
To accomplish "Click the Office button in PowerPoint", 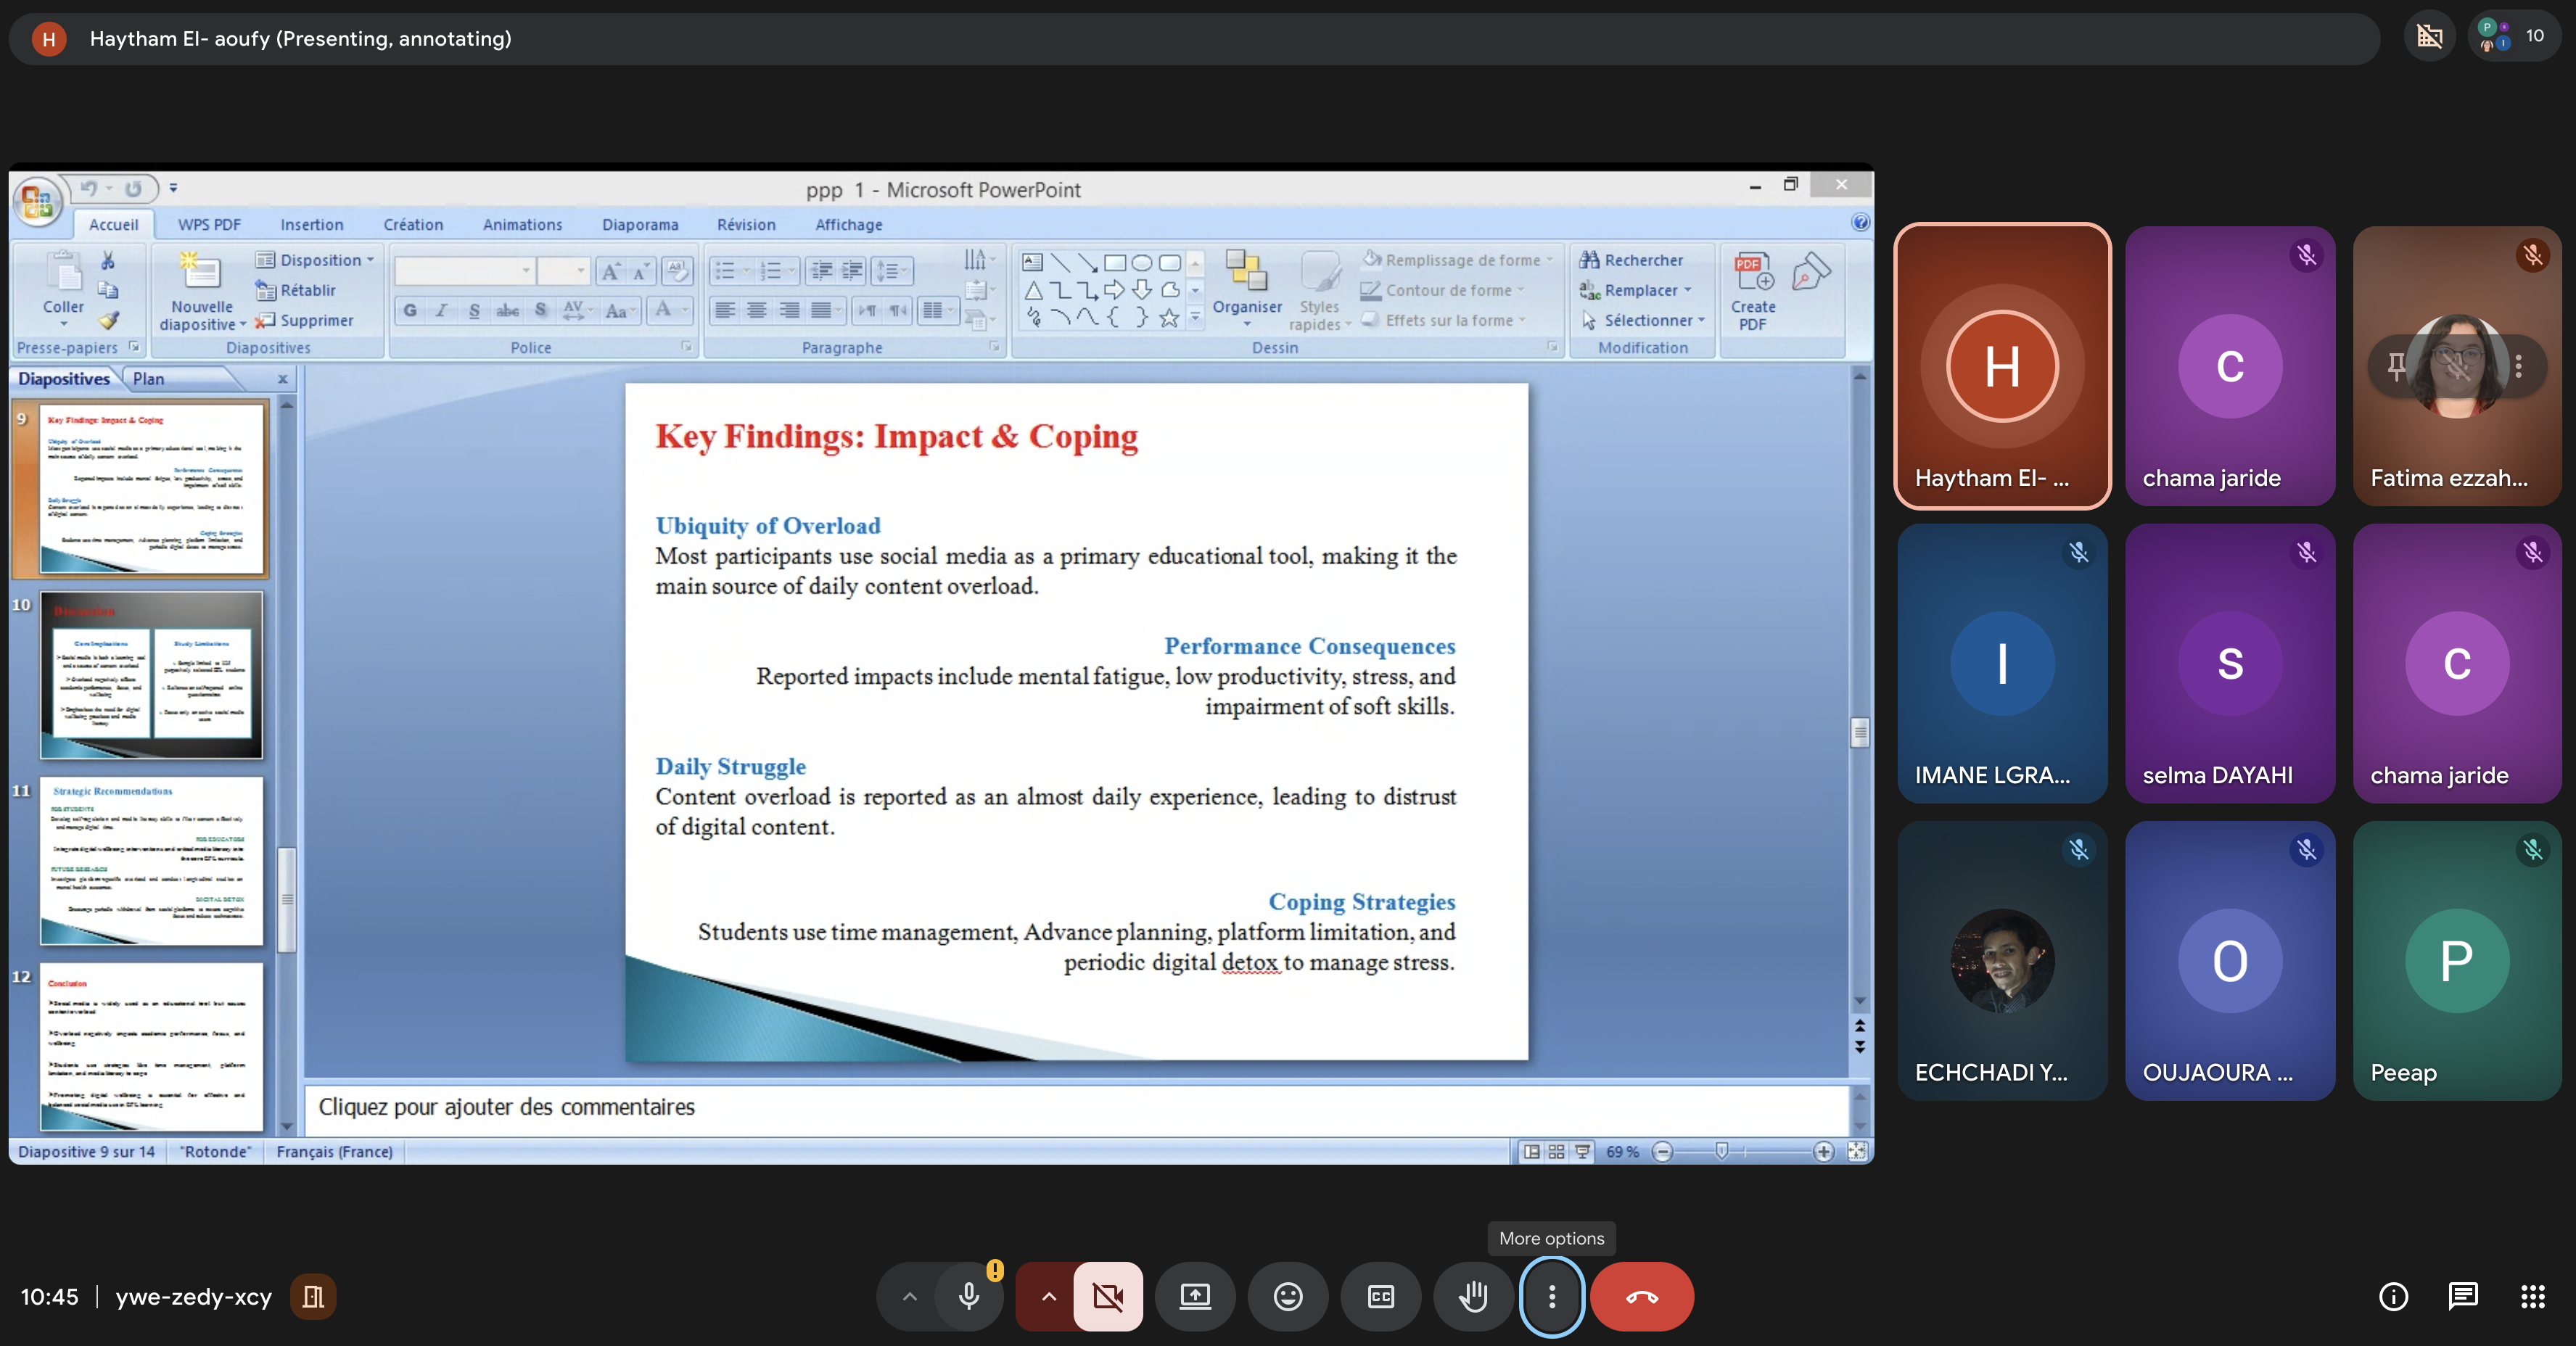I will tap(37, 201).
